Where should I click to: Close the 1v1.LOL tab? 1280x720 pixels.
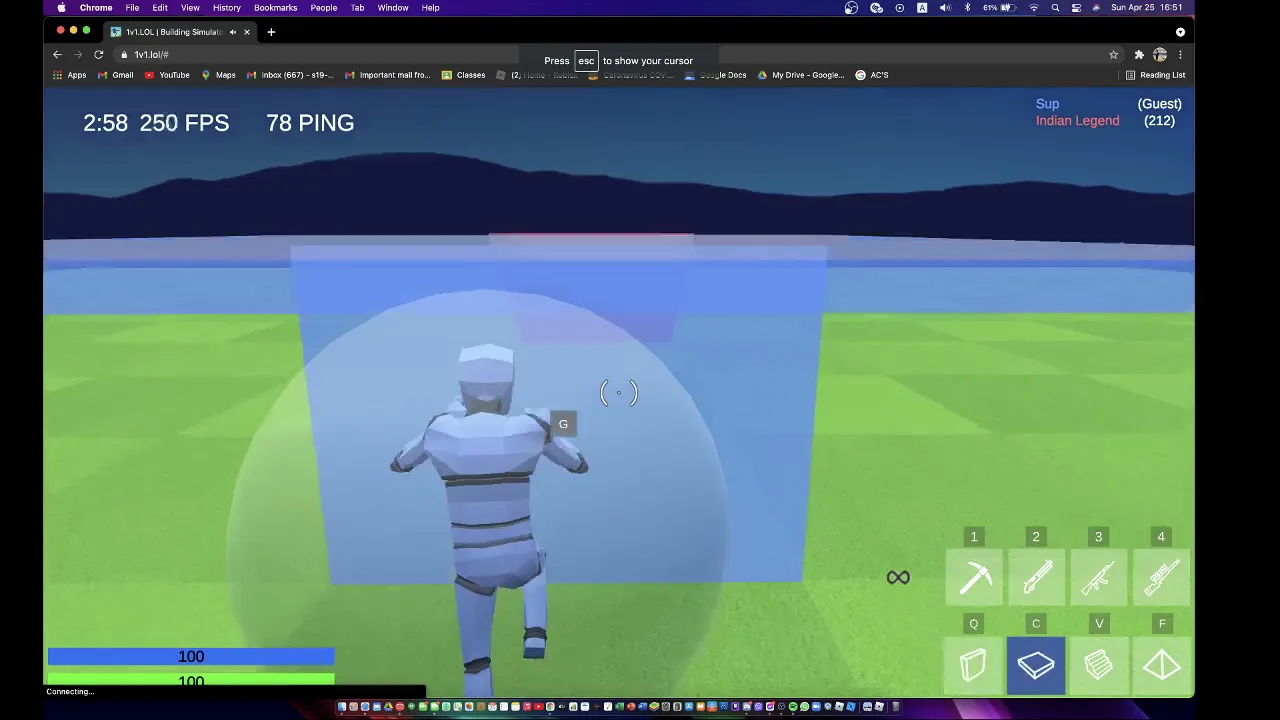coord(246,32)
